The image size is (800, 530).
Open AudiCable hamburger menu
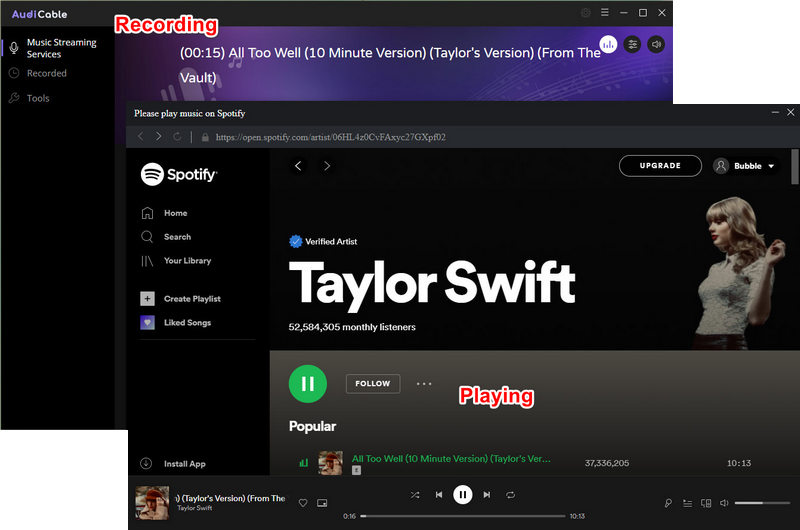pos(605,12)
